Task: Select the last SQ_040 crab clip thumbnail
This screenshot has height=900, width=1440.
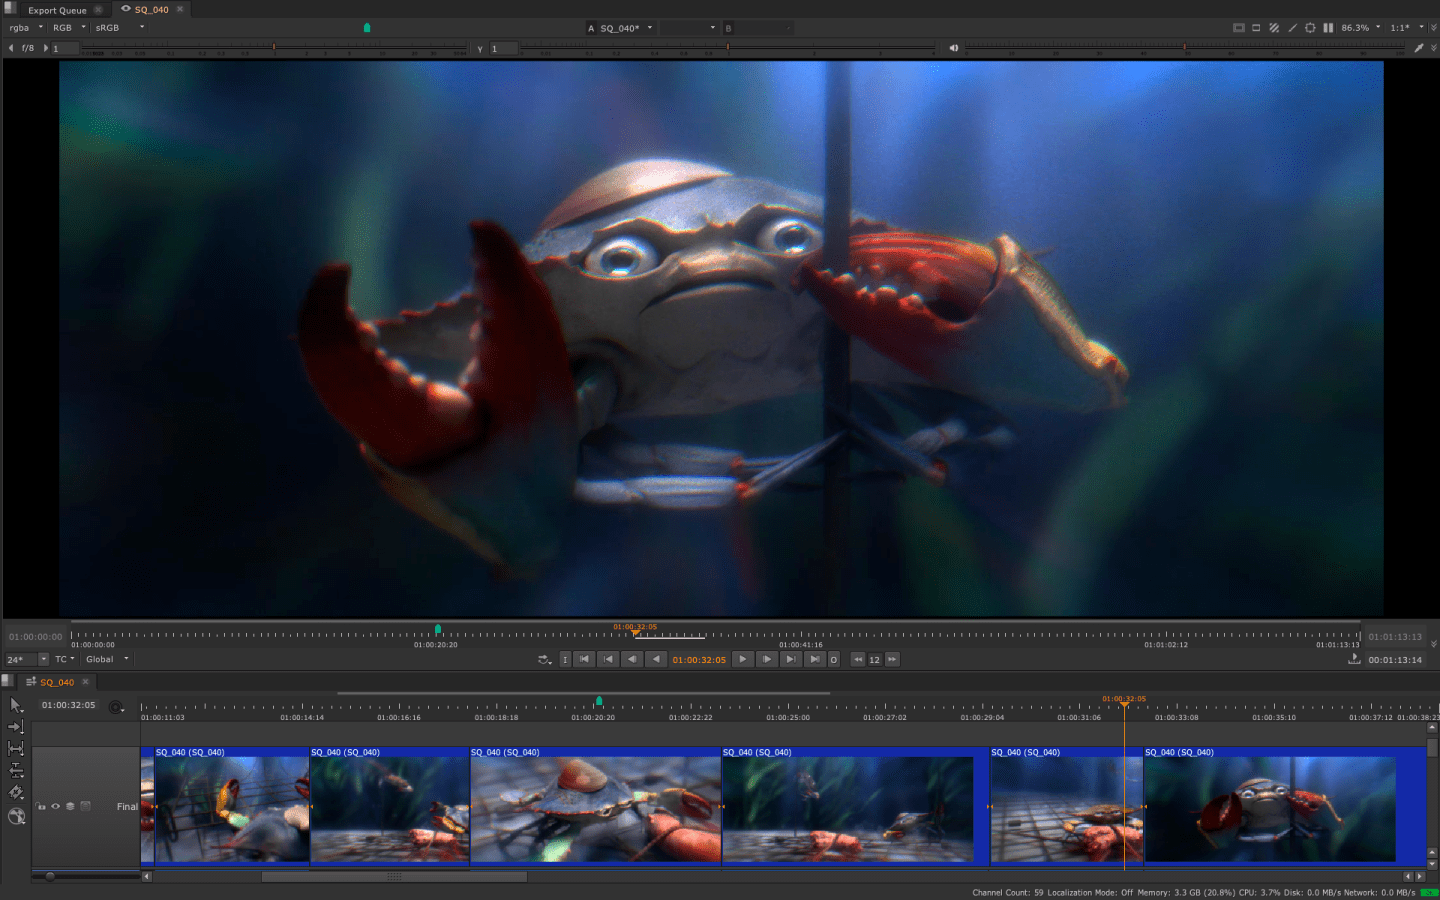Action: click(x=1269, y=808)
